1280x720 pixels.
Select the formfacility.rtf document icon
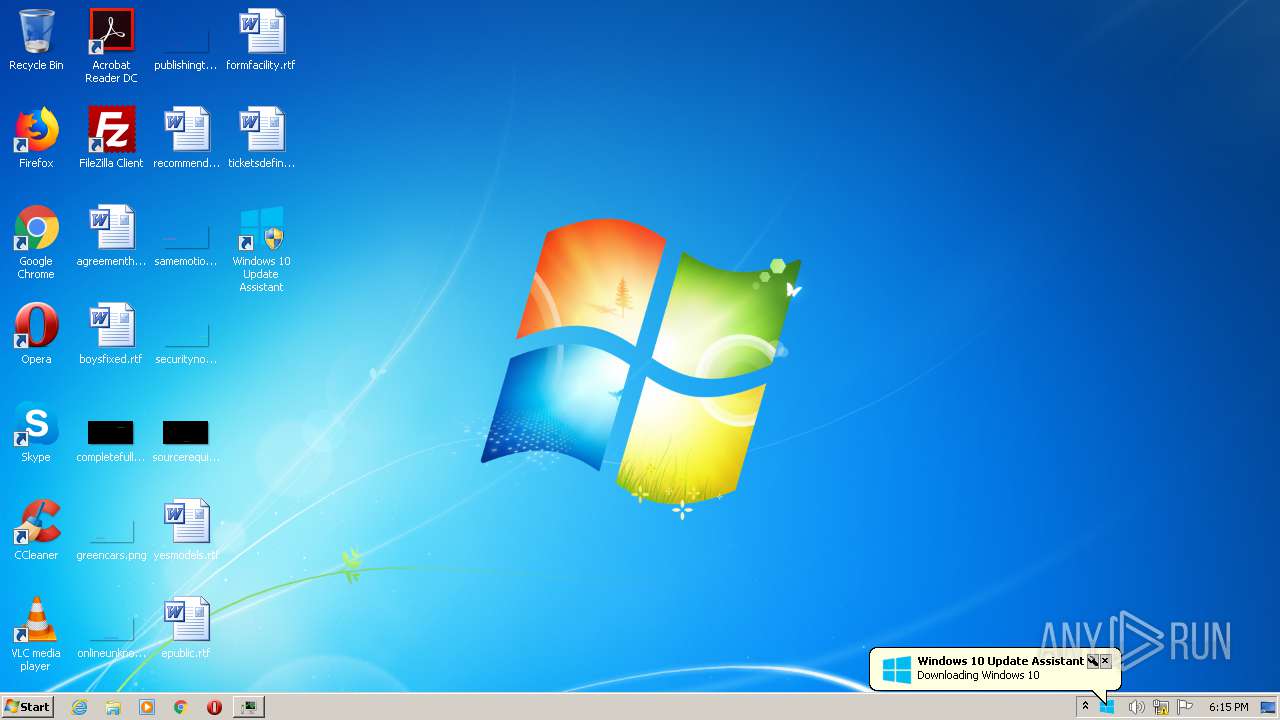261,40
